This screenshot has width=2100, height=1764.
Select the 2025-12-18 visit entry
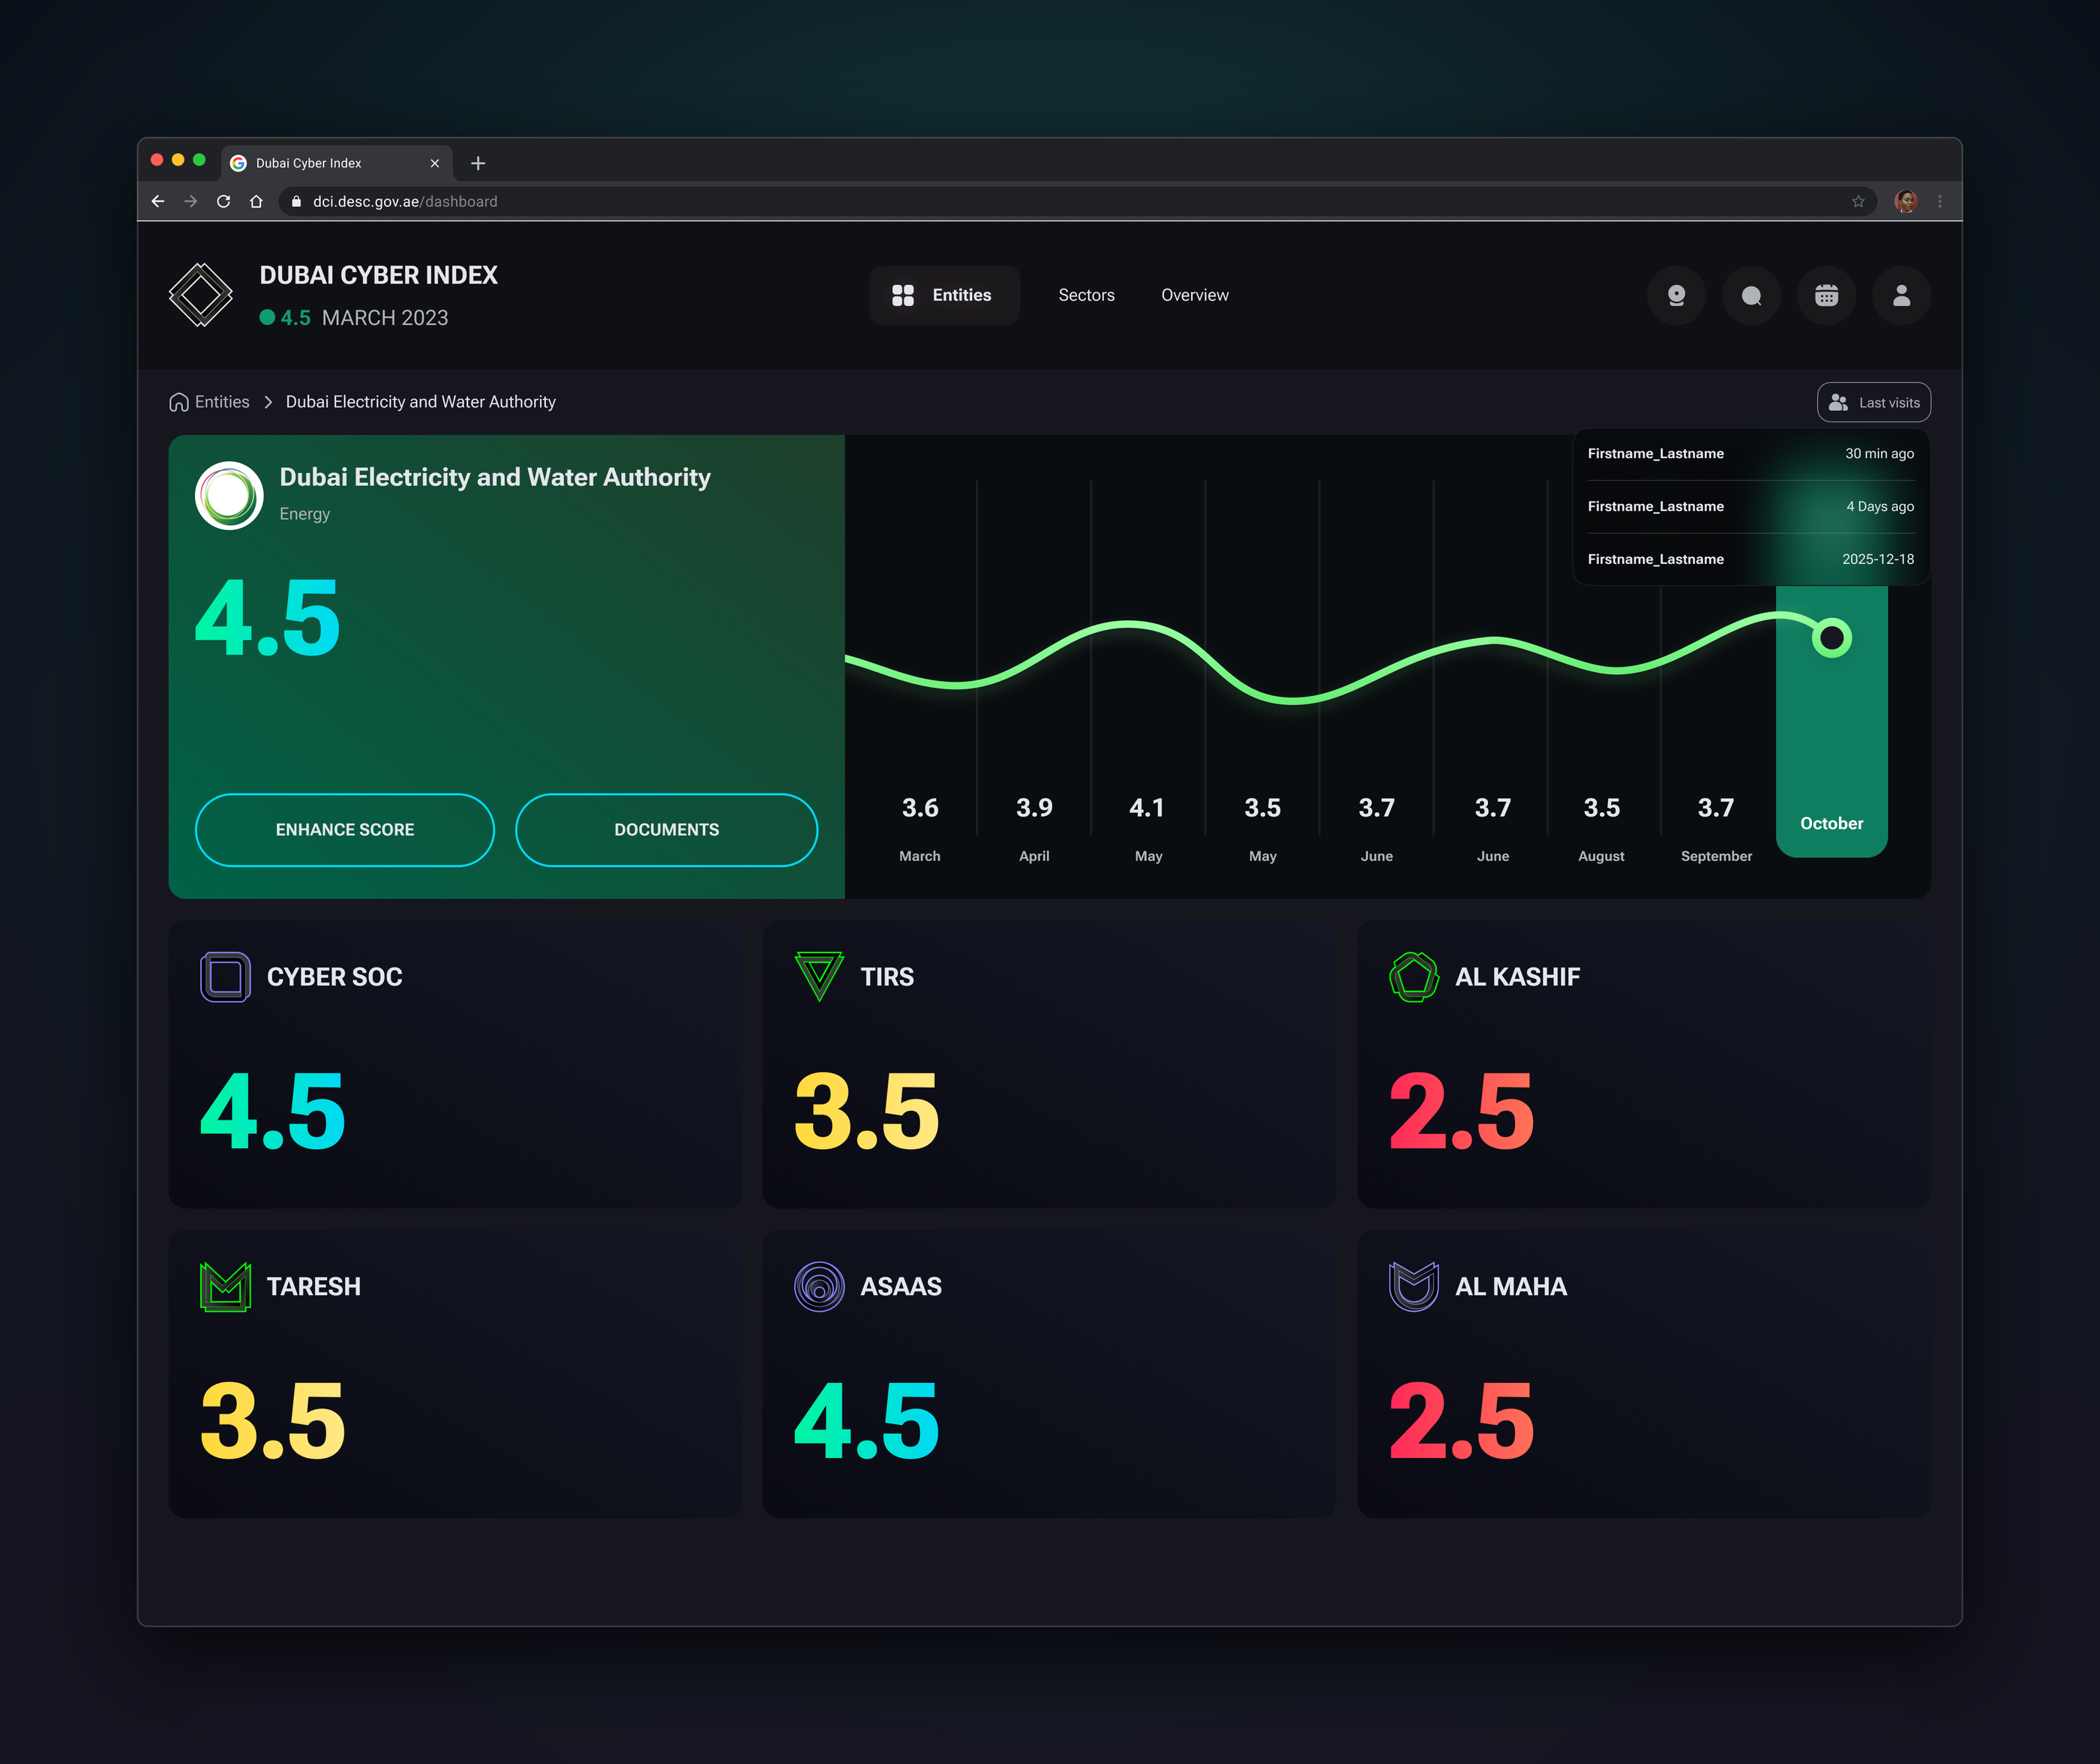pyautogui.click(x=1751, y=560)
